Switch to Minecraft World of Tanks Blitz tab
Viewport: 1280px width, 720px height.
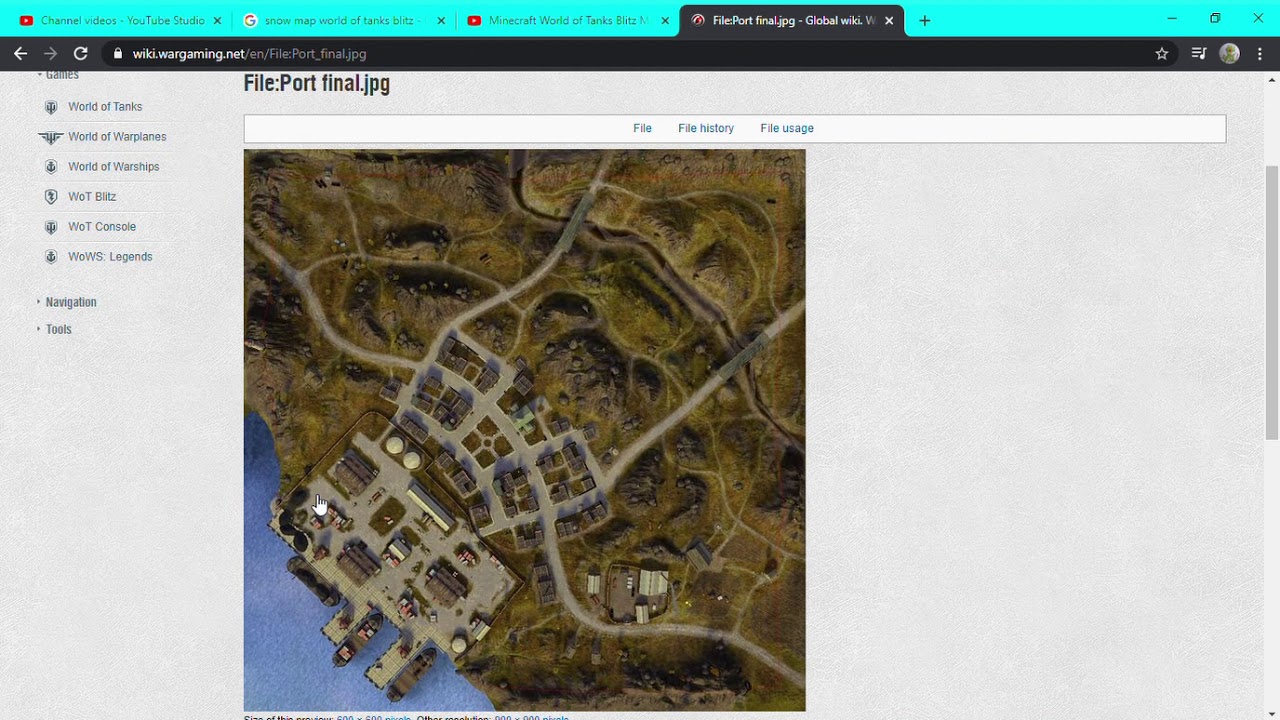(566, 20)
